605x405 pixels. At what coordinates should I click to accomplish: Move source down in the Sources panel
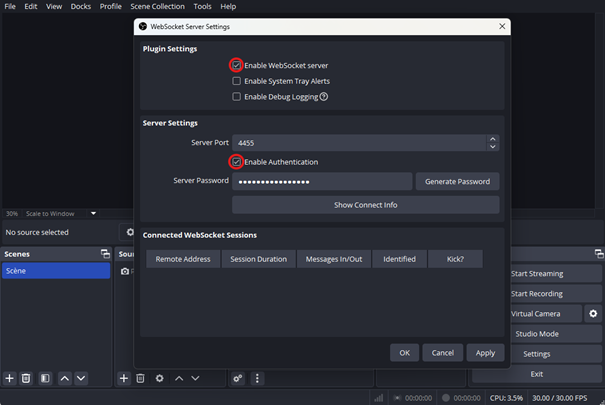pyautogui.click(x=195, y=378)
